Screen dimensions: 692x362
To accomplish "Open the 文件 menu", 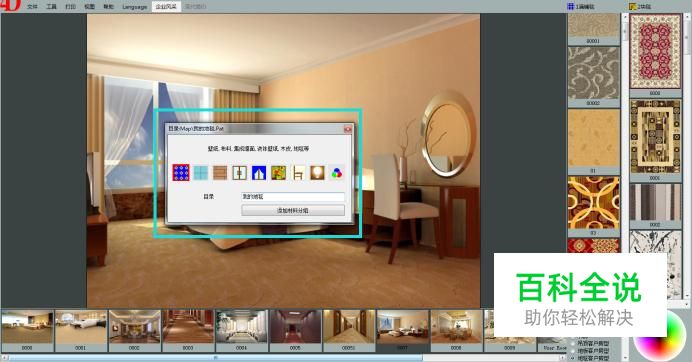I will tap(32, 7).
